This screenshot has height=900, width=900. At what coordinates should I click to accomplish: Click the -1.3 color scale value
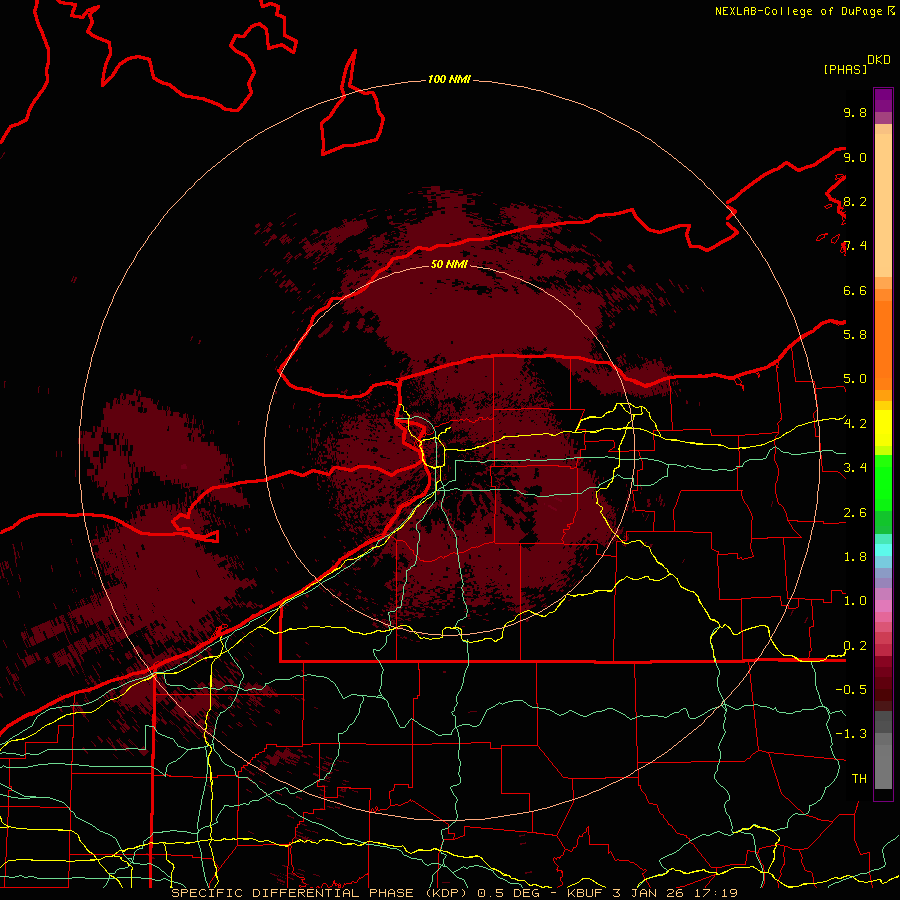pos(851,734)
